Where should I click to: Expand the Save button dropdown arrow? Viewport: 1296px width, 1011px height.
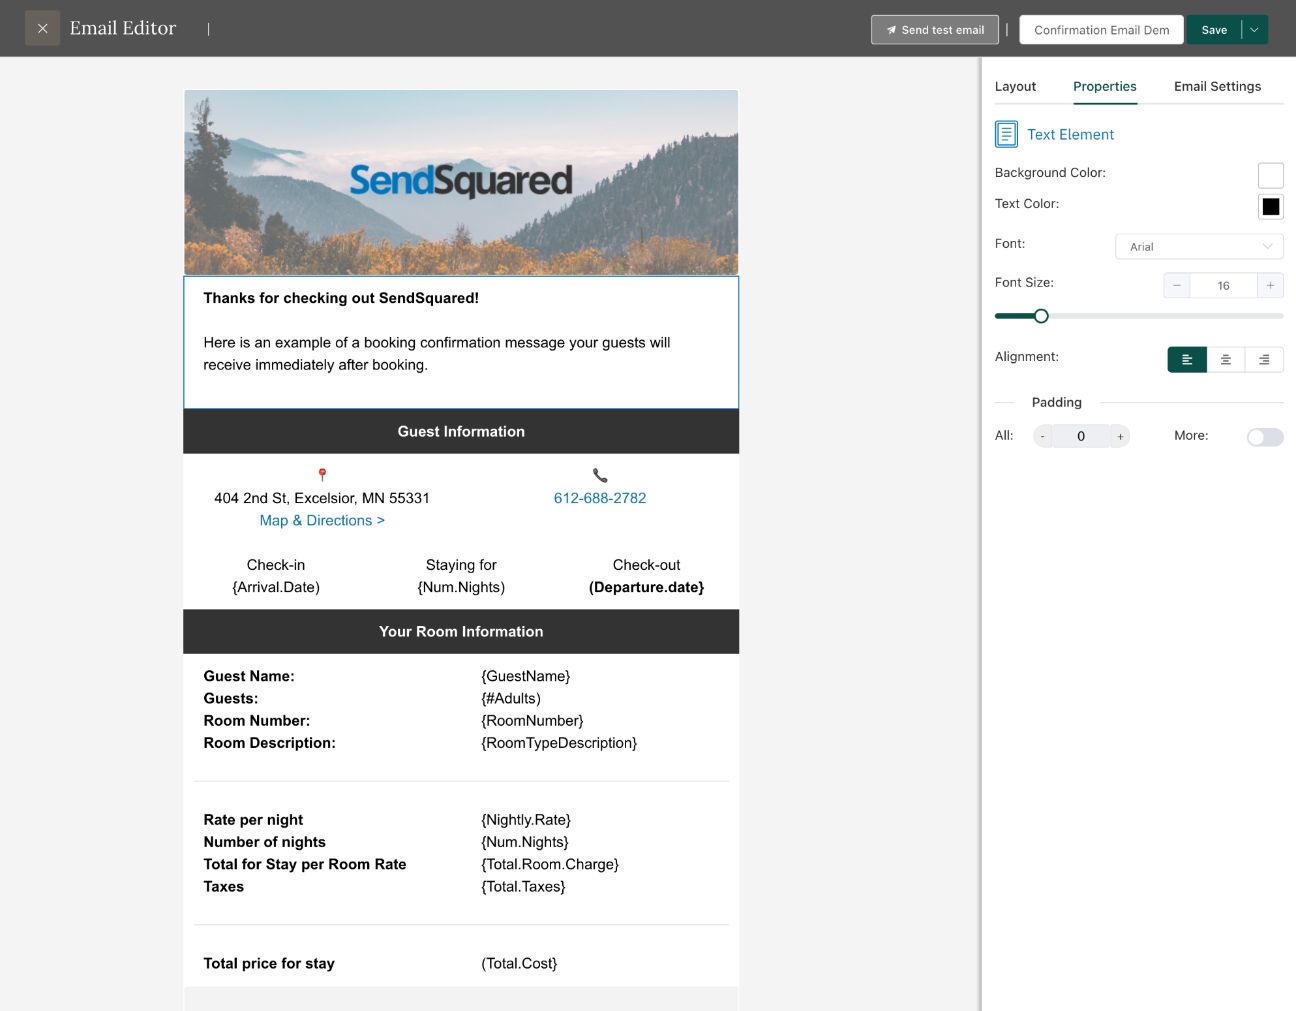click(1254, 30)
